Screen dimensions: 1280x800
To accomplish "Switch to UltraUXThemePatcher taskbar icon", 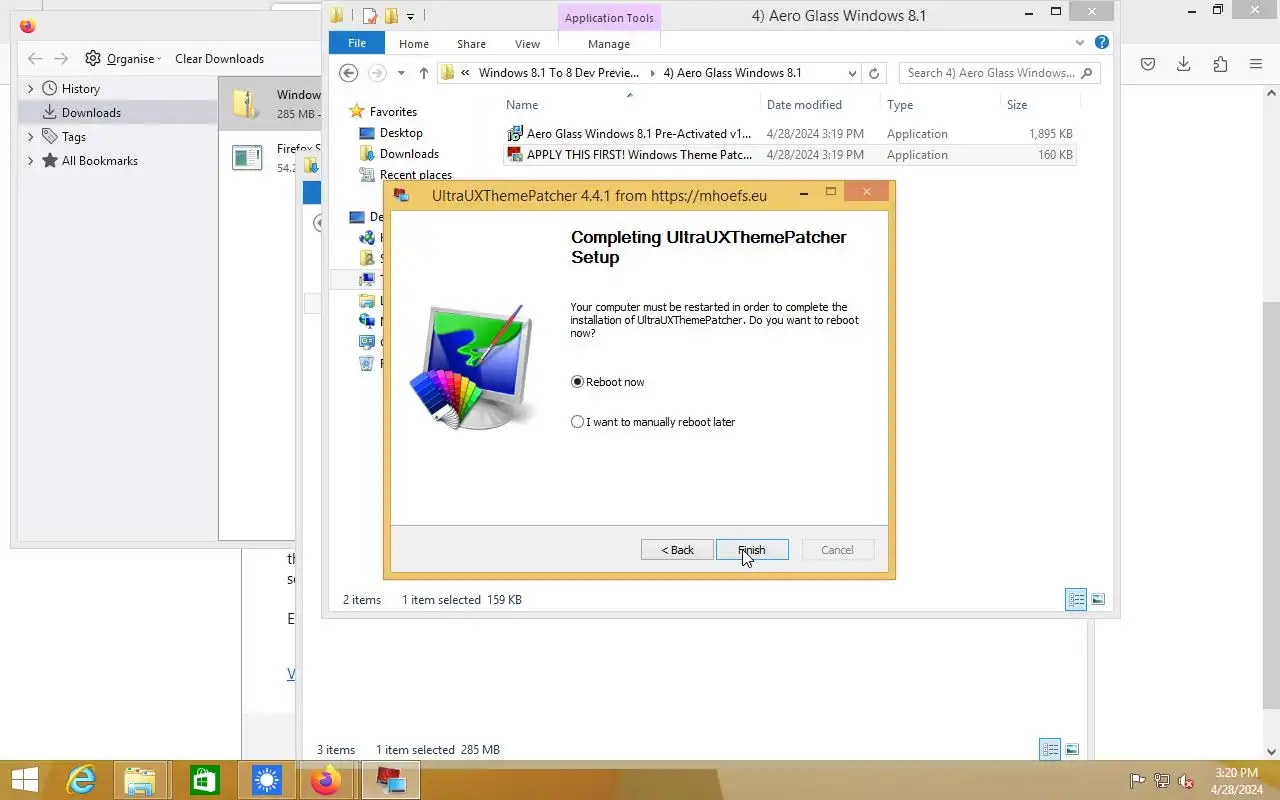I will (x=390, y=780).
